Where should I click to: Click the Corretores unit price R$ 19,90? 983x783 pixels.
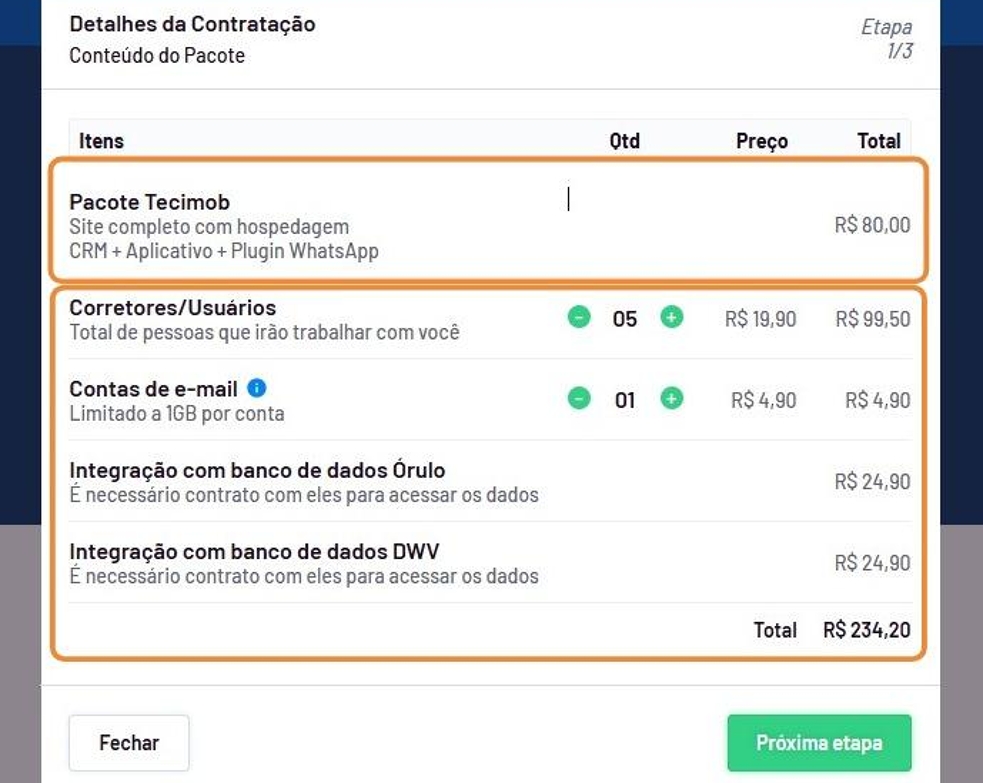click(760, 320)
